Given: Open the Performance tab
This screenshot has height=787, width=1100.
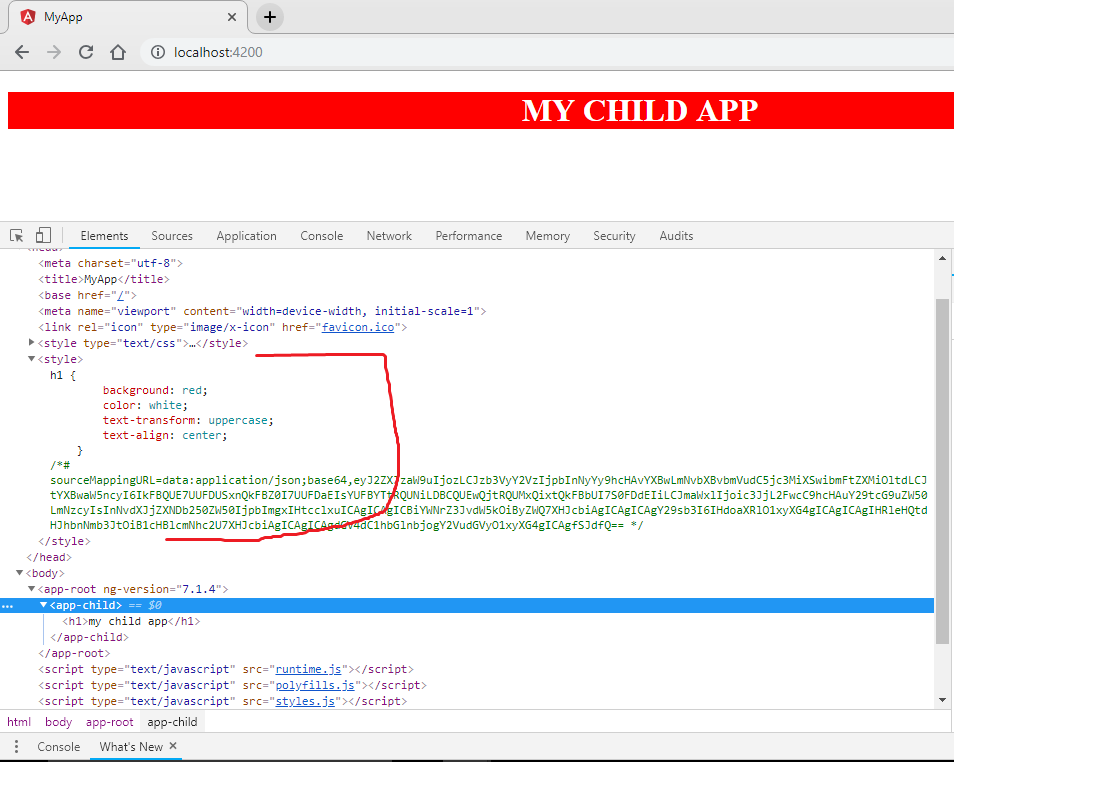Looking at the screenshot, I should point(469,236).
